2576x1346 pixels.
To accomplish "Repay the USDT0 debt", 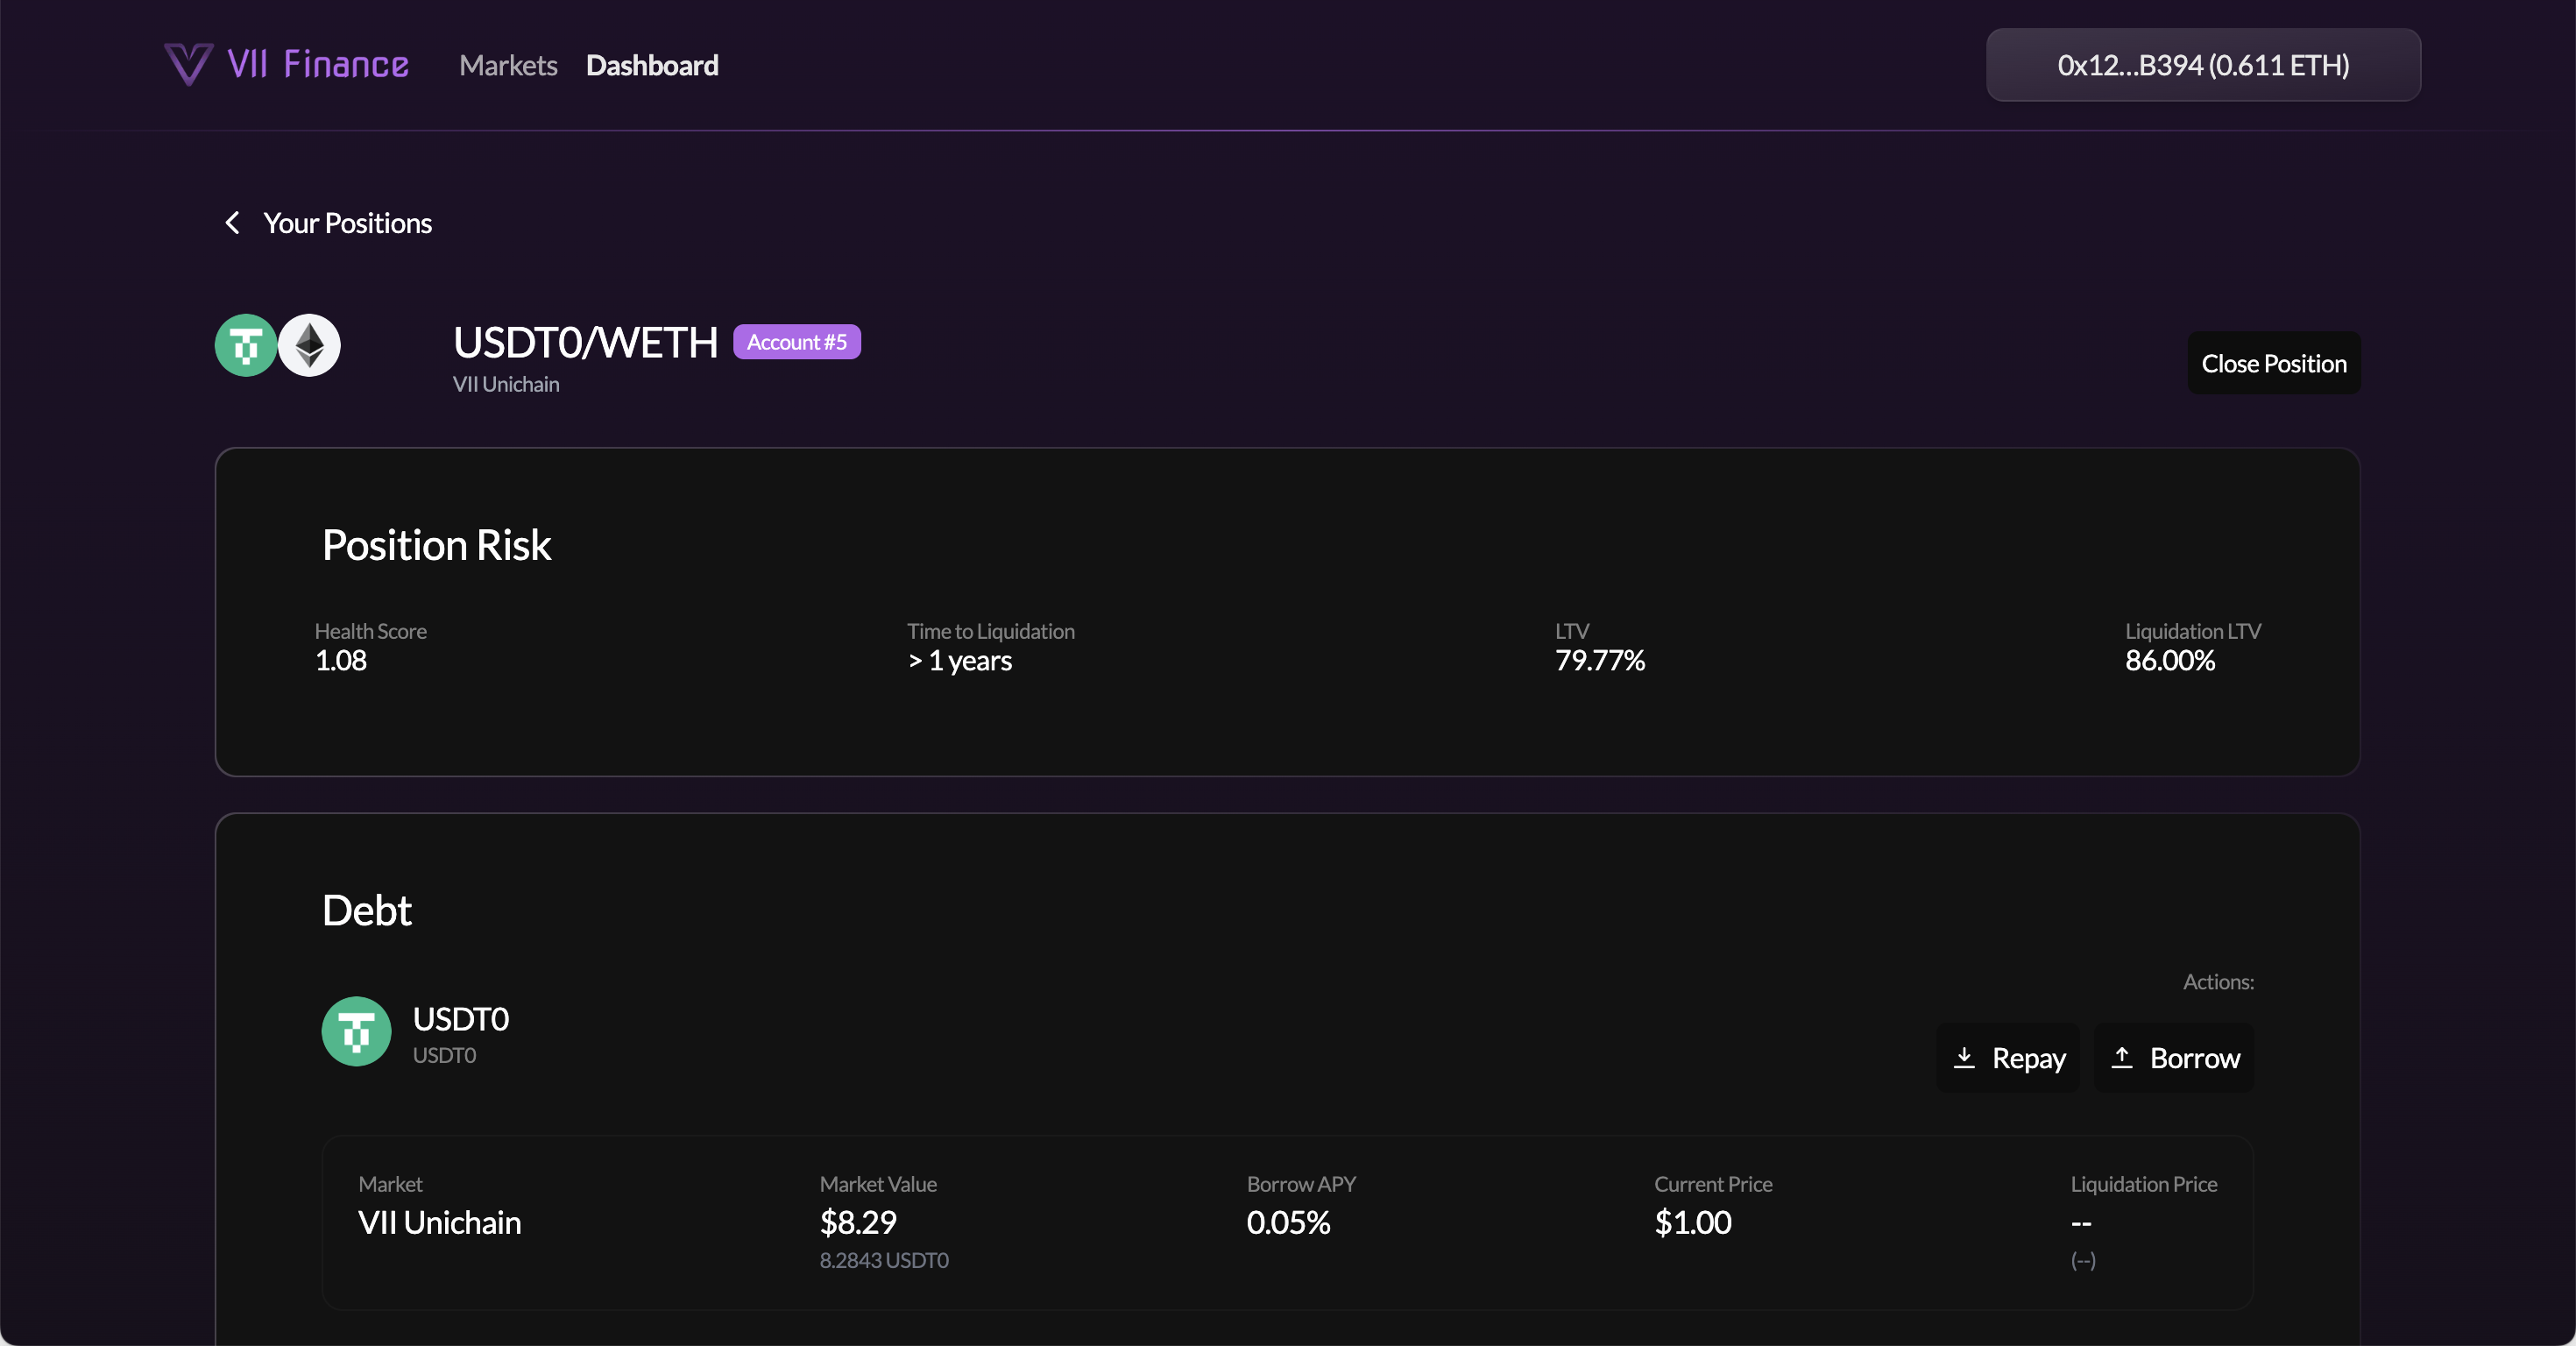I will 2009,1057.
